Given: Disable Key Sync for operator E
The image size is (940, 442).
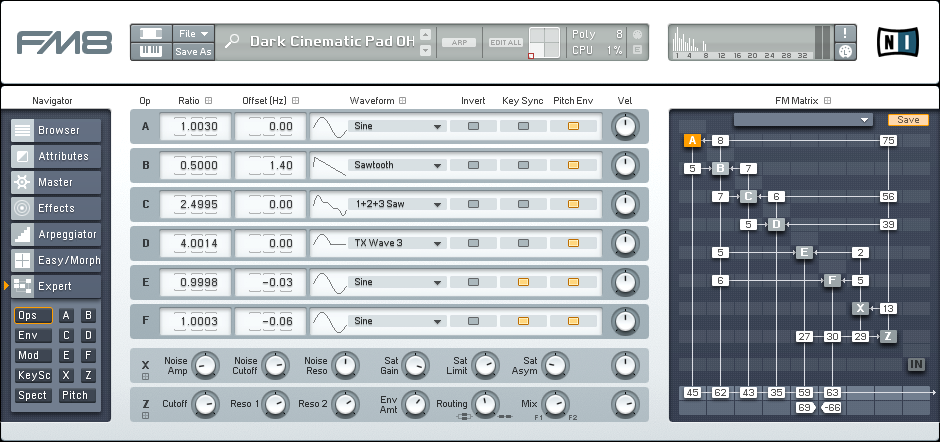Looking at the screenshot, I should (523, 282).
